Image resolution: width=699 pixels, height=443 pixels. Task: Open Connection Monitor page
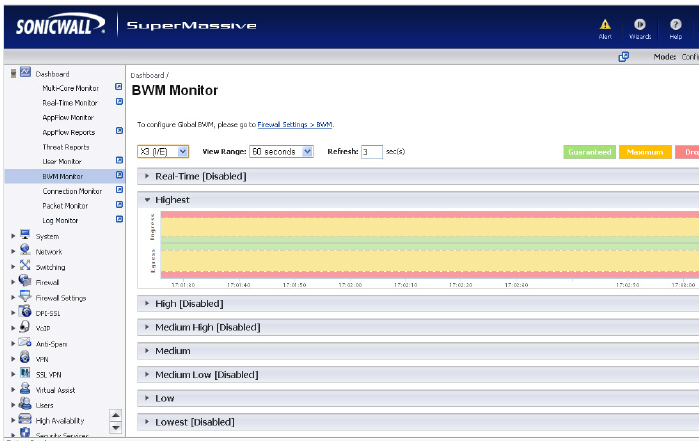[72, 191]
